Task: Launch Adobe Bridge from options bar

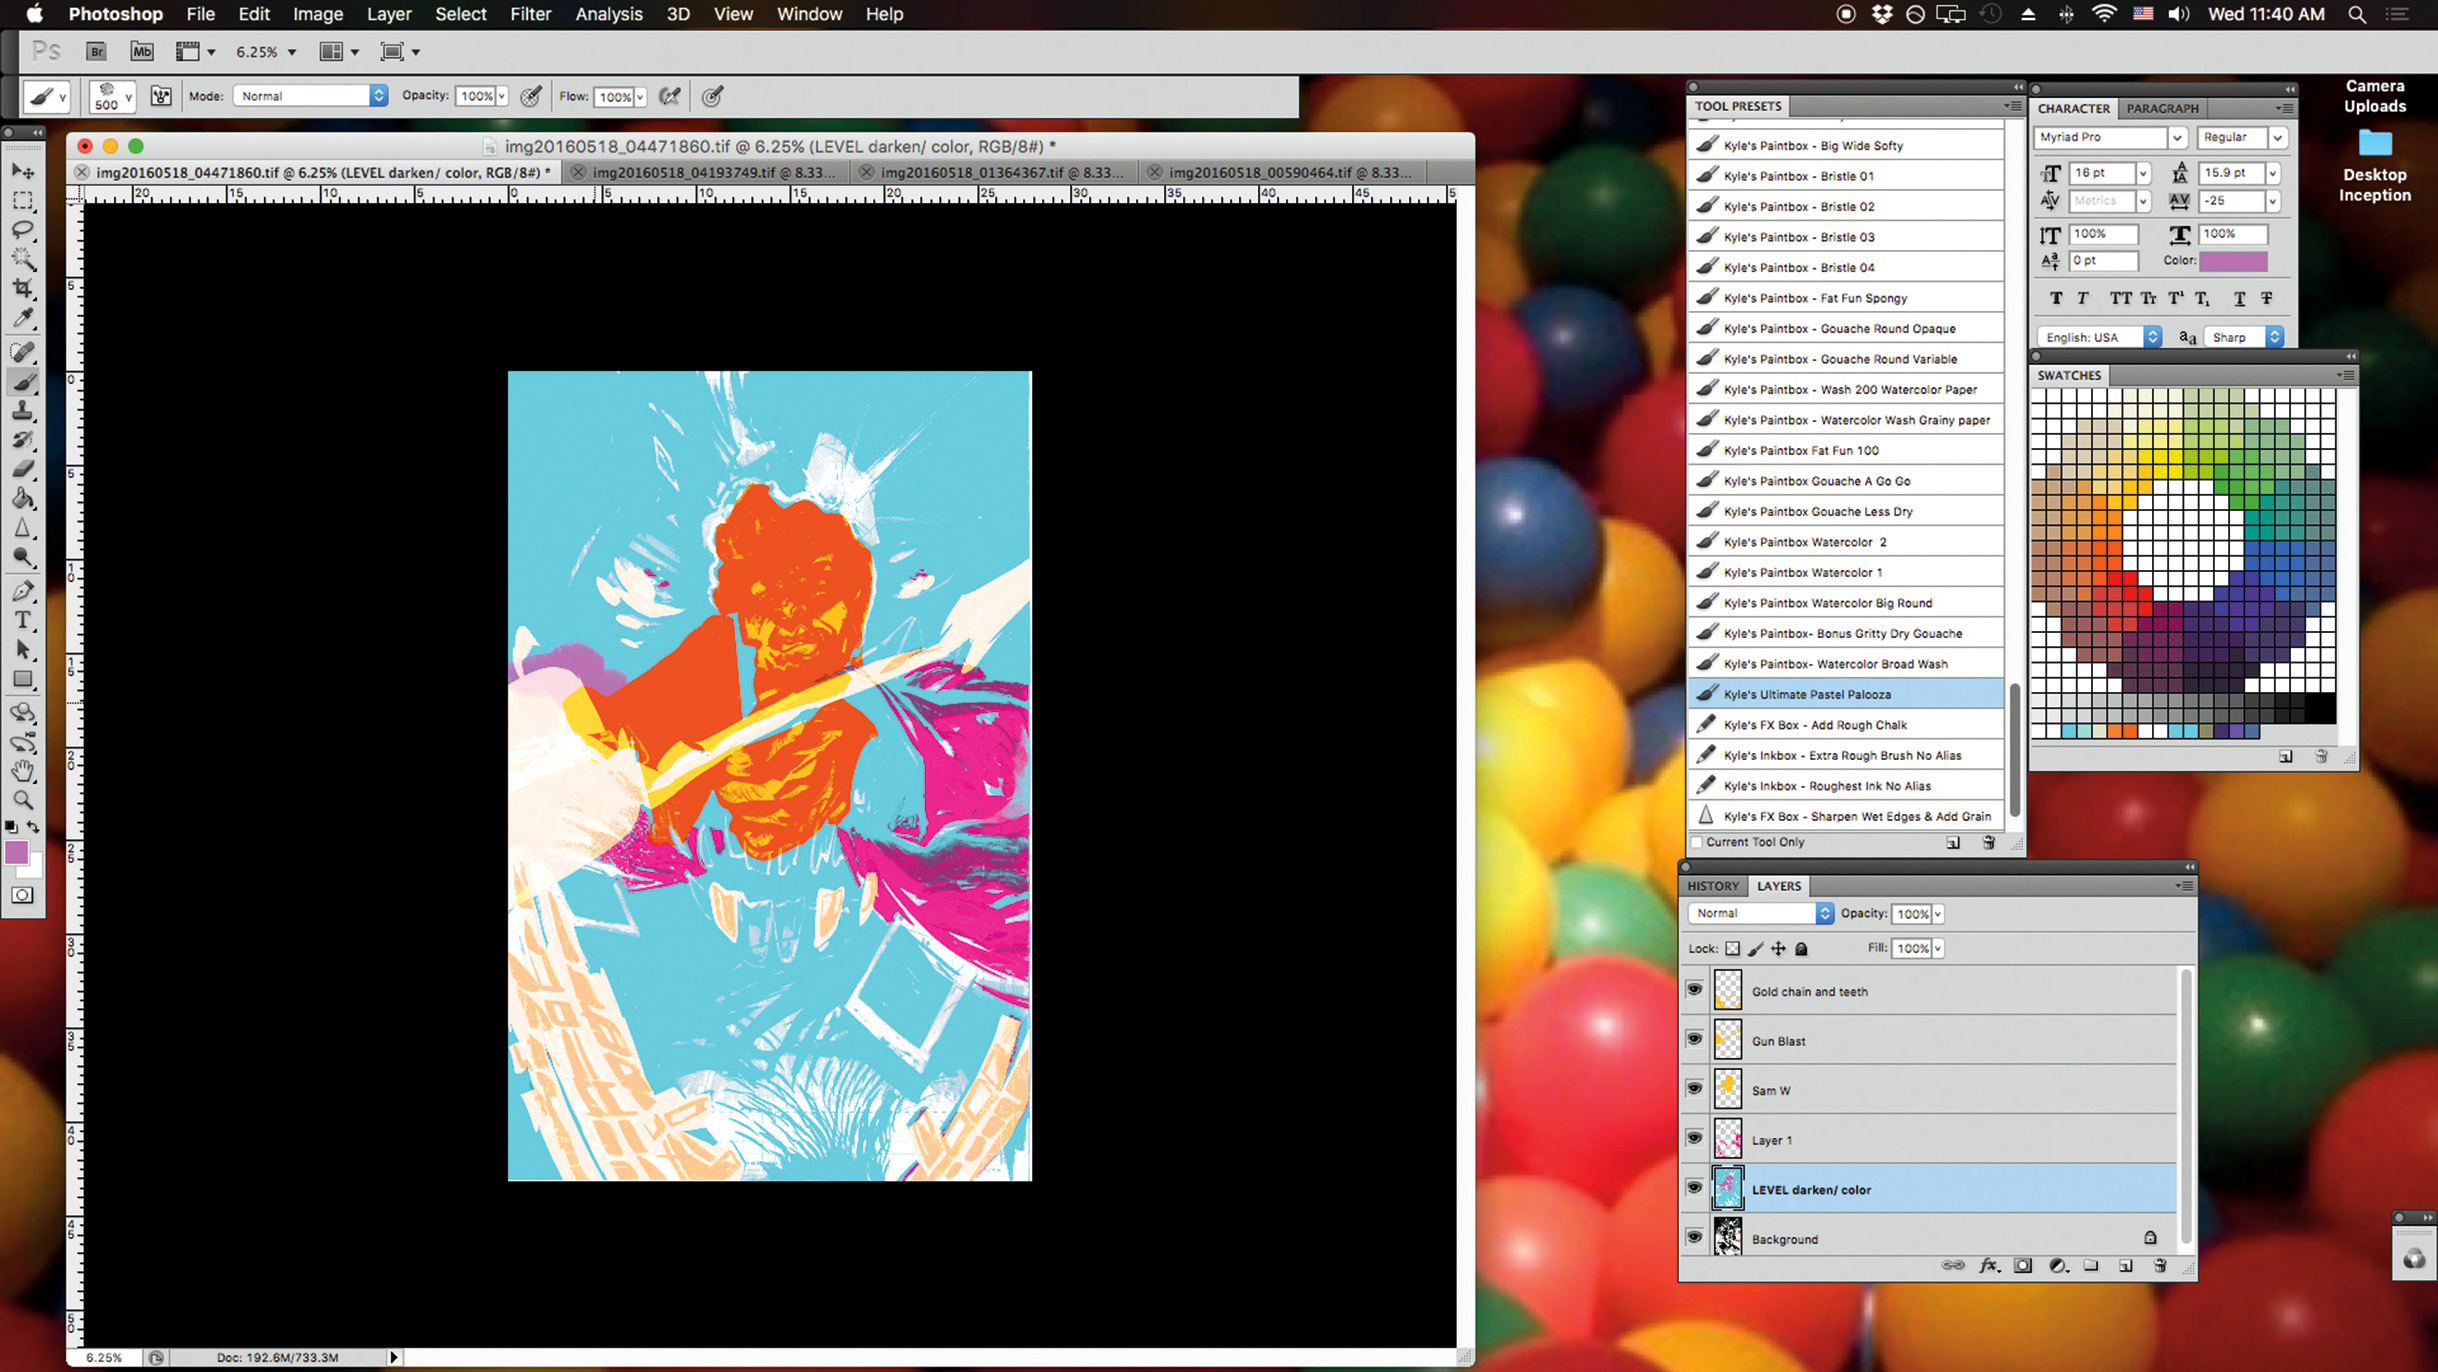Action: click(x=96, y=51)
